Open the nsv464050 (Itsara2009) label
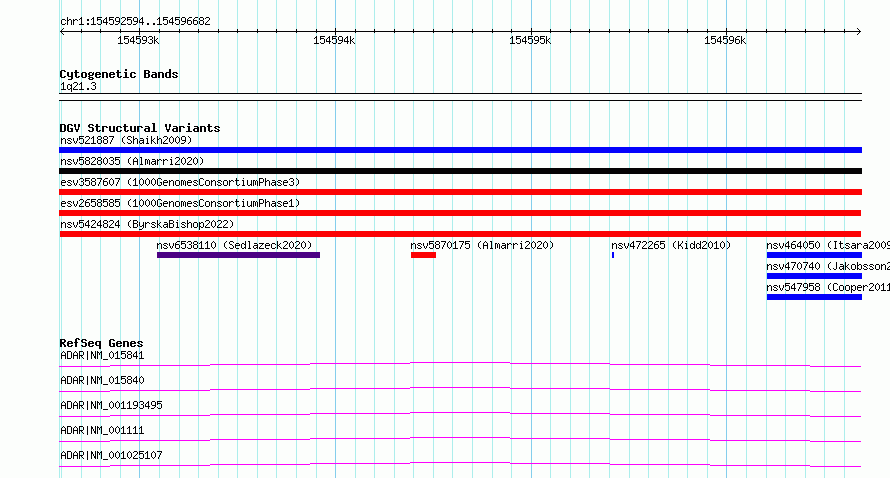This screenshot has width=890, height=478. click(x=828, y=245)
